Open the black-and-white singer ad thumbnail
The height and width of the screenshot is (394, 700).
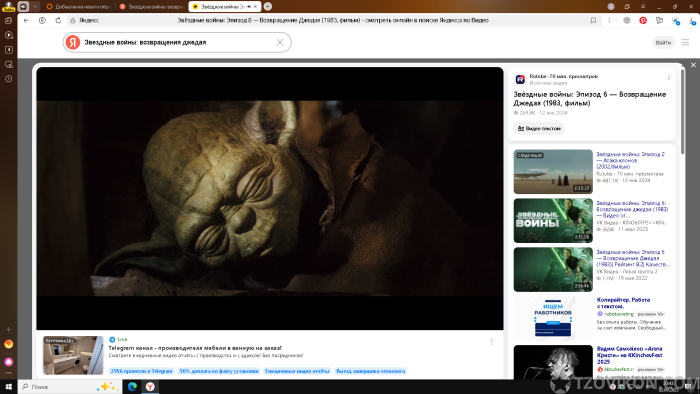553,362
